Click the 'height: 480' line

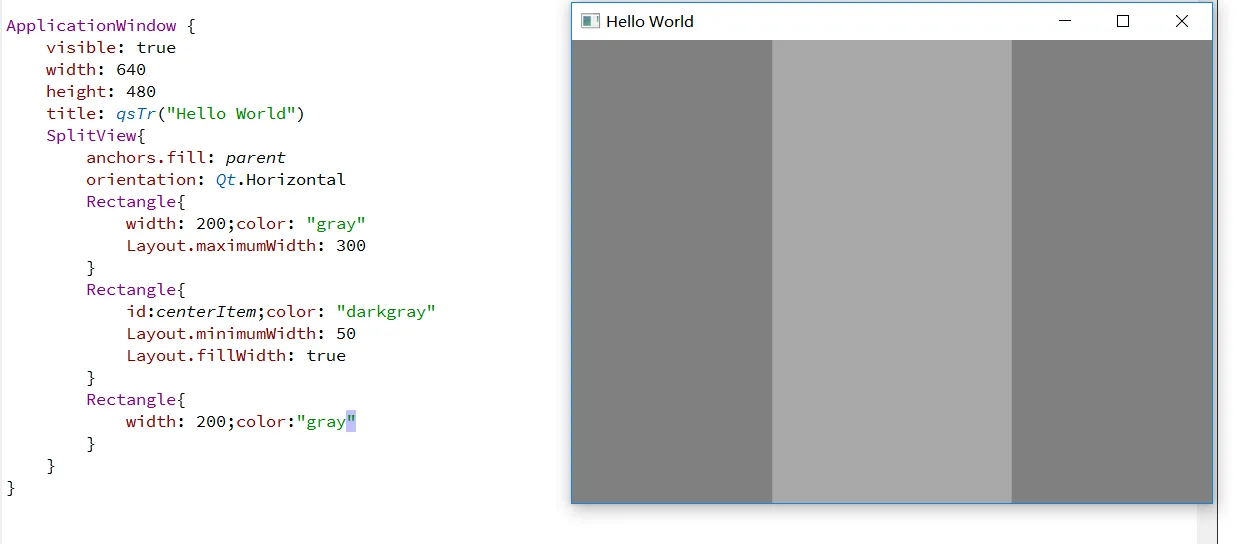101,92
